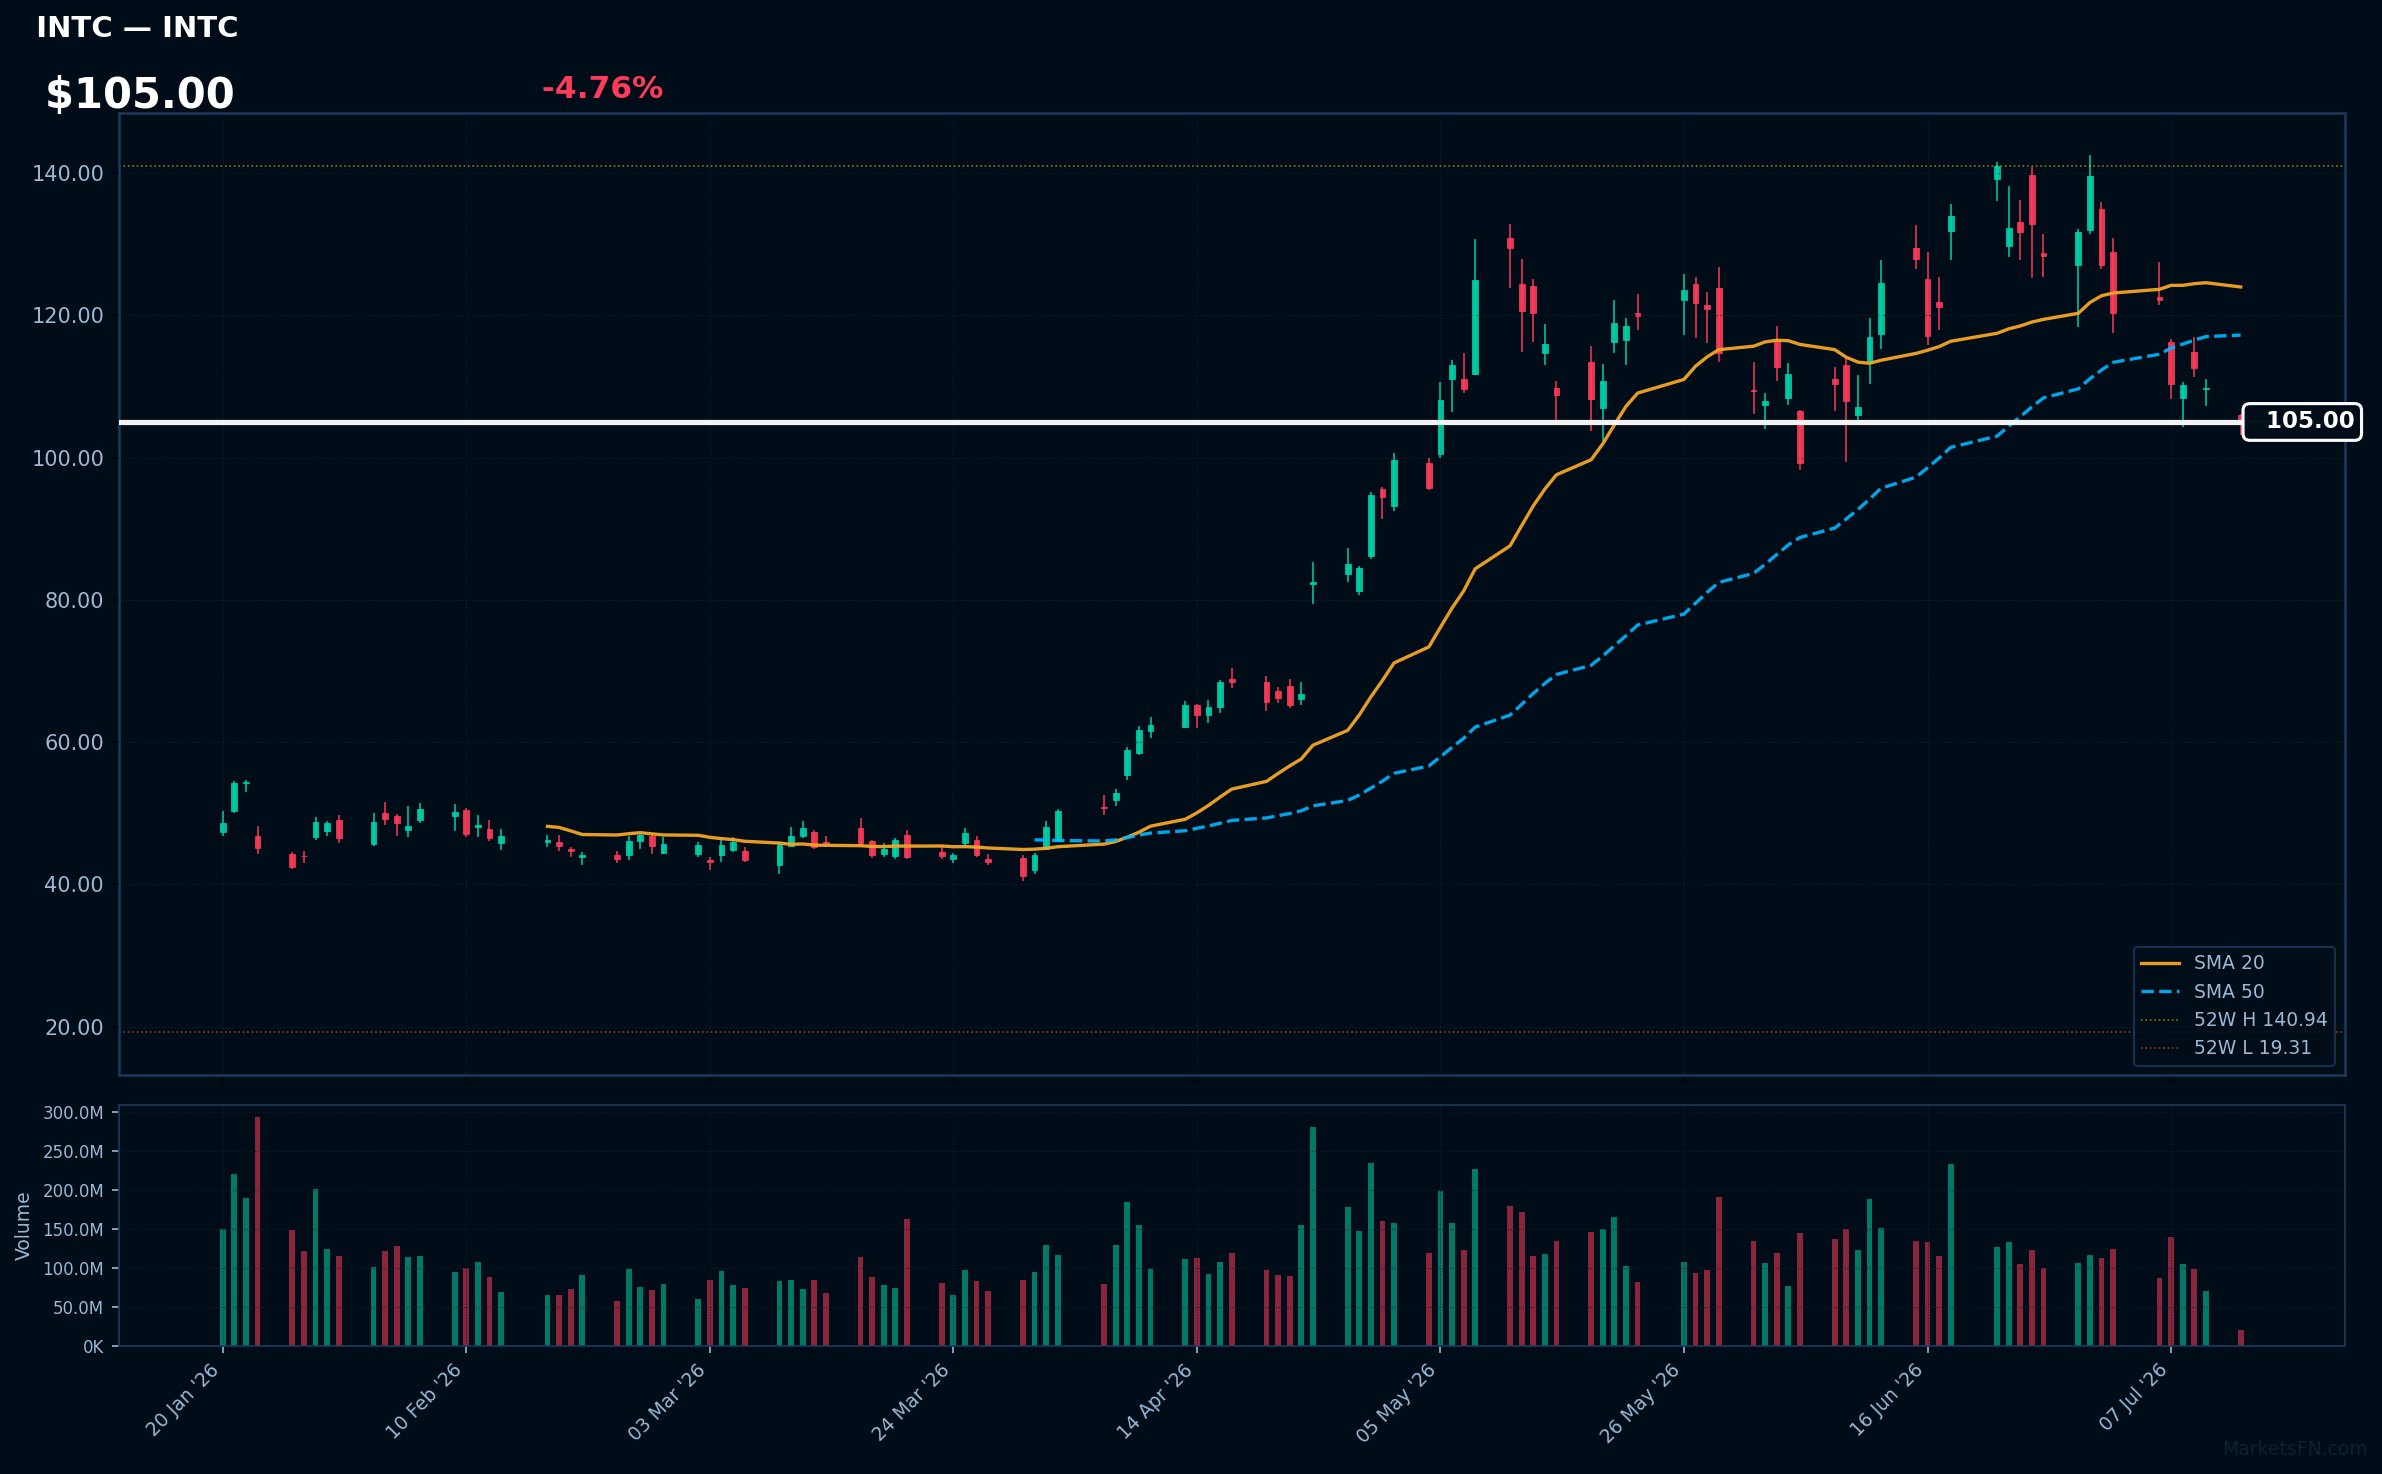The image size is (2382, 1474).
Task: Click the 140.00 price axis label
Action: pyautogui.click(x=68, y=174)
